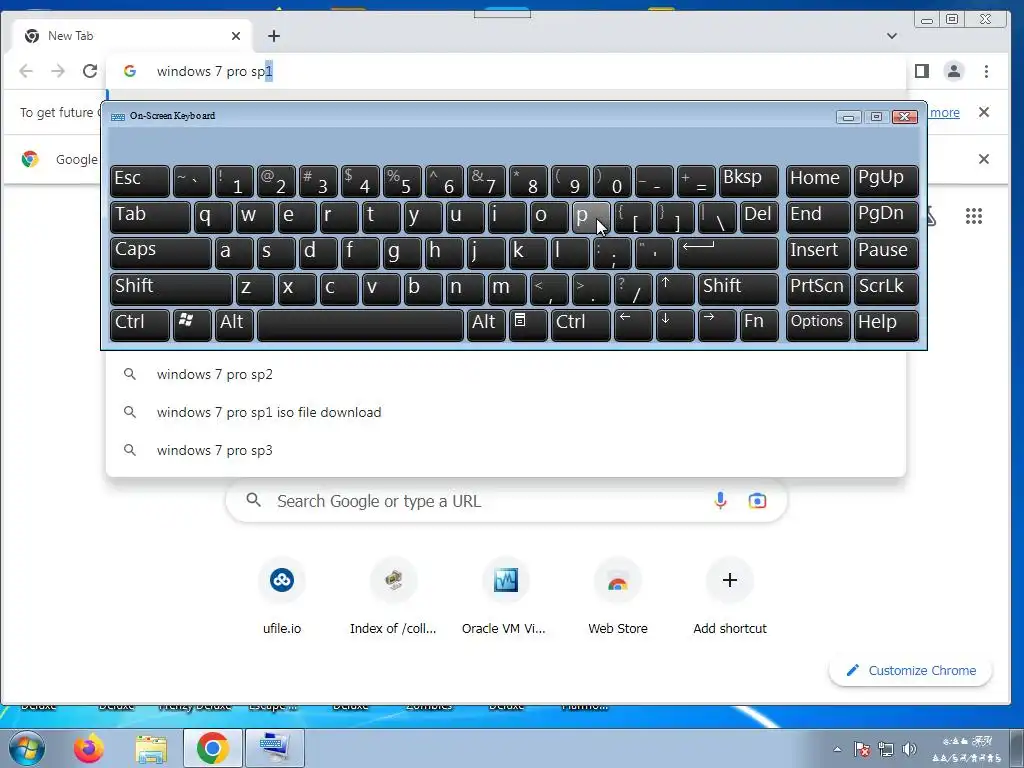Screen dimensions: 1024x768
Task: Toggle left Ctrl on On-Screen Keyboard
Action: point(140,325)
